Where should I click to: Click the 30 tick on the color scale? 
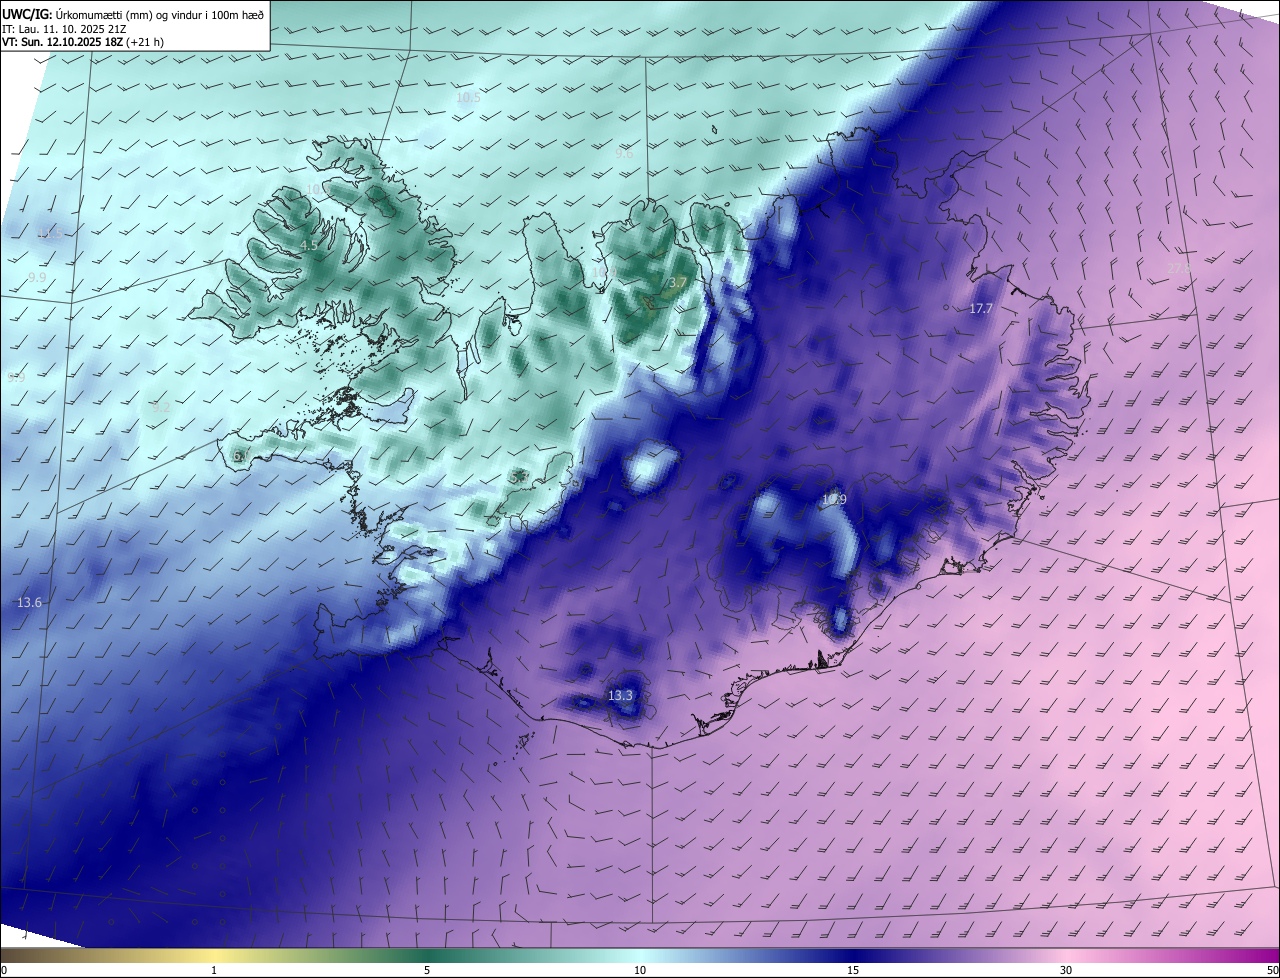pos(1066,970)
